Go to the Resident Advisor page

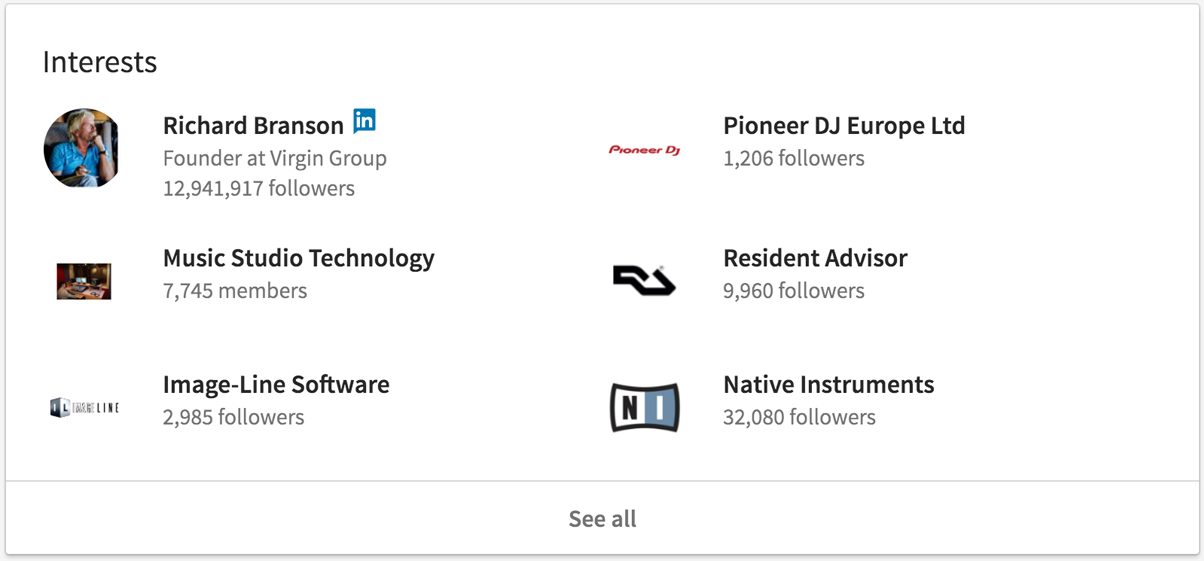[x=815, y=258]
